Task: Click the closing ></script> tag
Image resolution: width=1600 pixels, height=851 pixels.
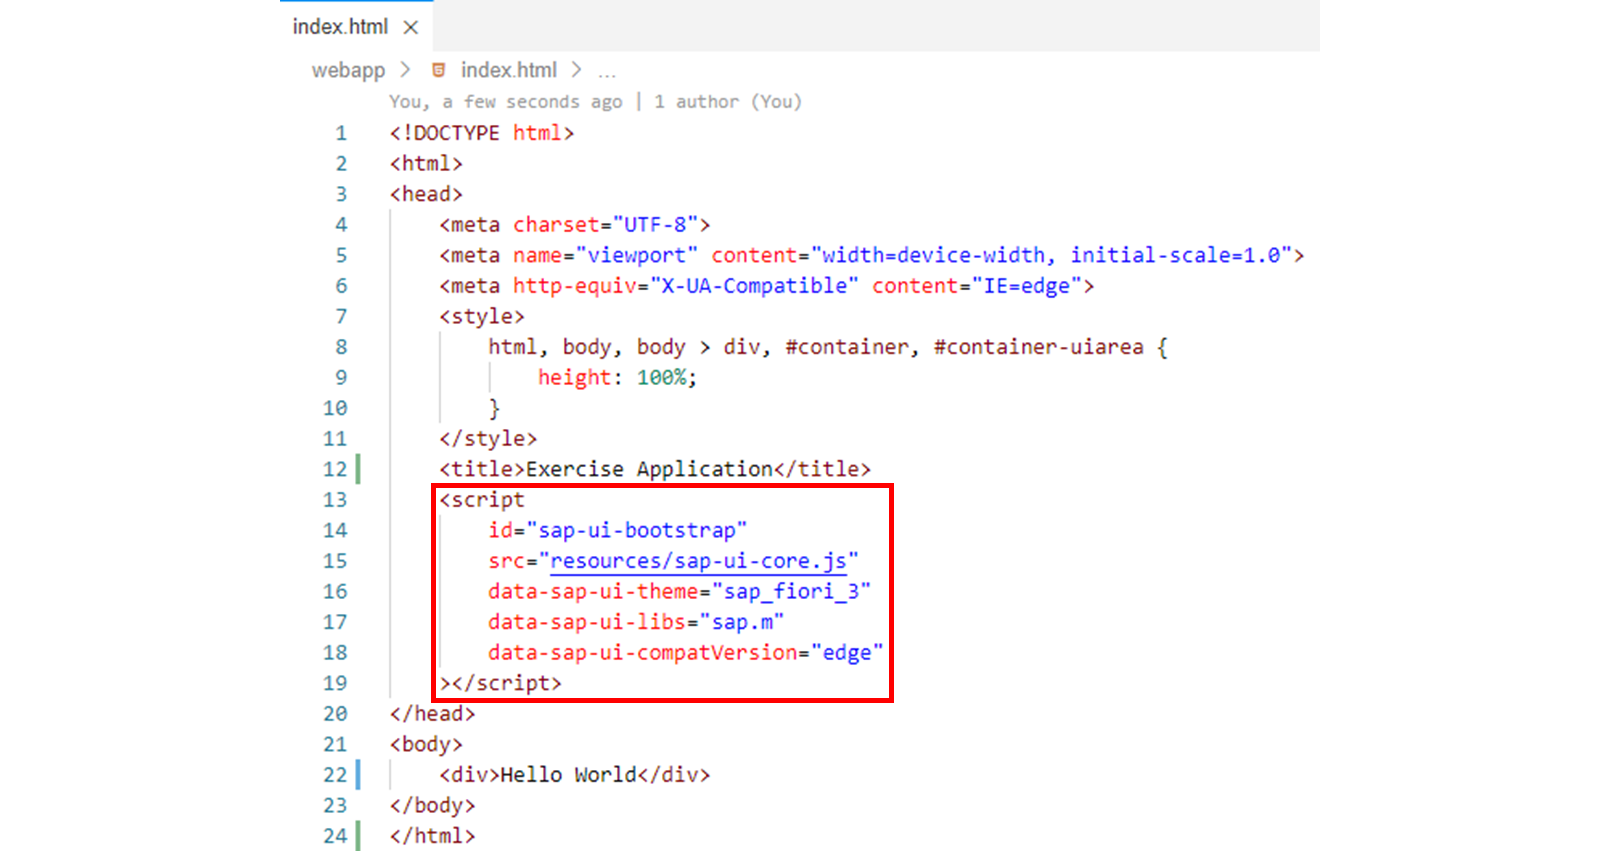Action: point(500,683)
